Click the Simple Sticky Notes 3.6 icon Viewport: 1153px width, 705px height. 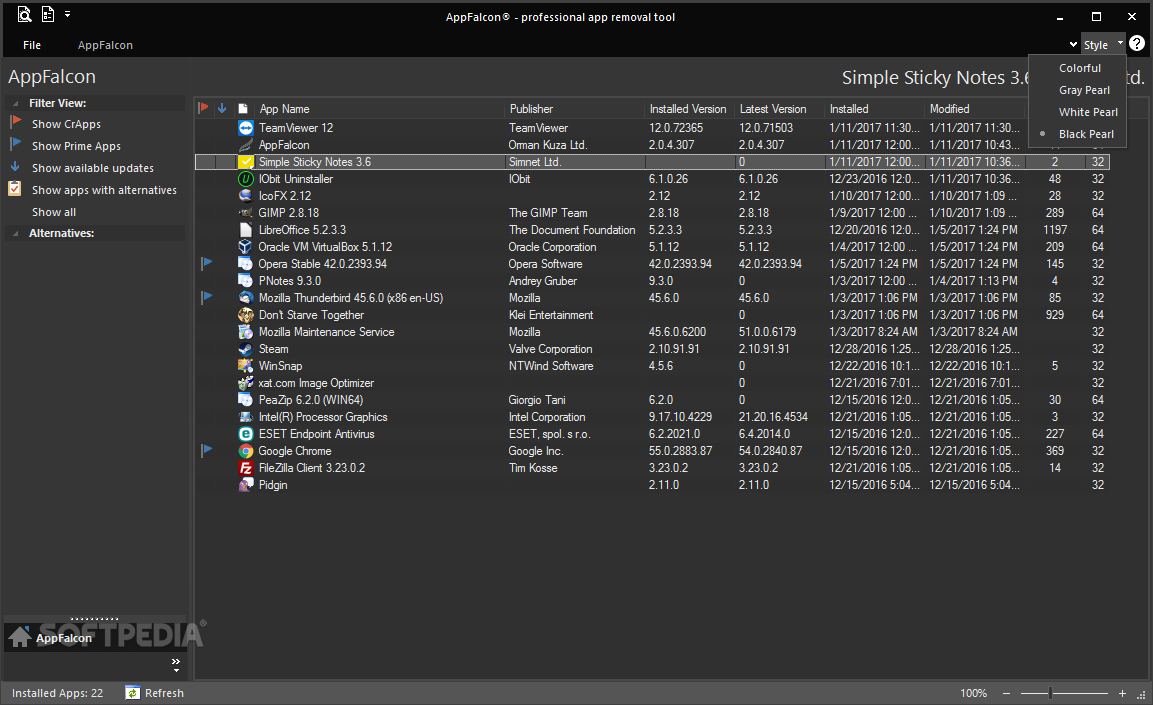246,162
